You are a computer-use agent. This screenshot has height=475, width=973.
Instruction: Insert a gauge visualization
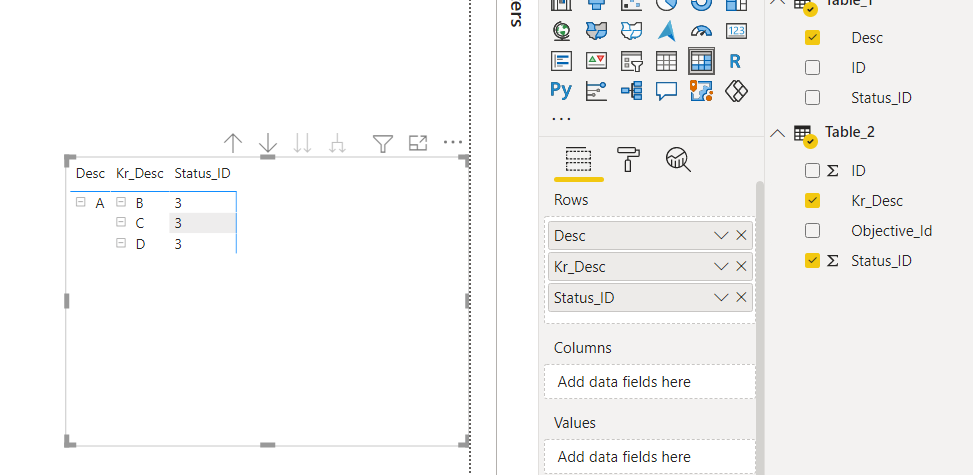click(x=701, y=30)
